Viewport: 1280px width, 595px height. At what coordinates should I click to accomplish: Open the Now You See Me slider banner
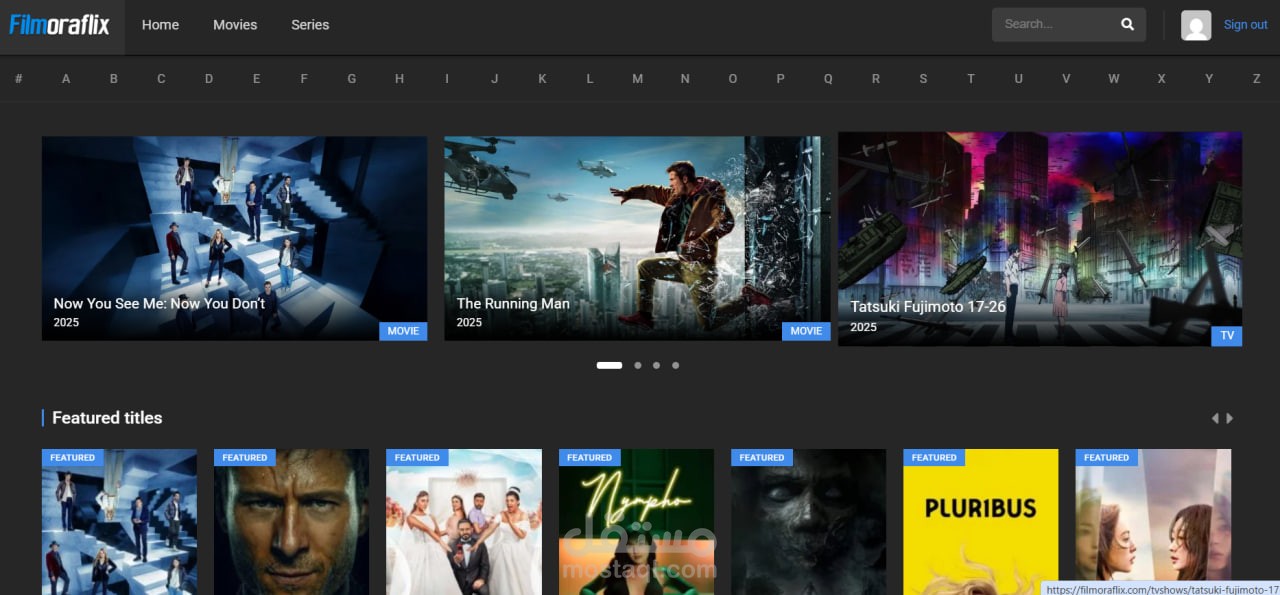(x=234, y=238)
